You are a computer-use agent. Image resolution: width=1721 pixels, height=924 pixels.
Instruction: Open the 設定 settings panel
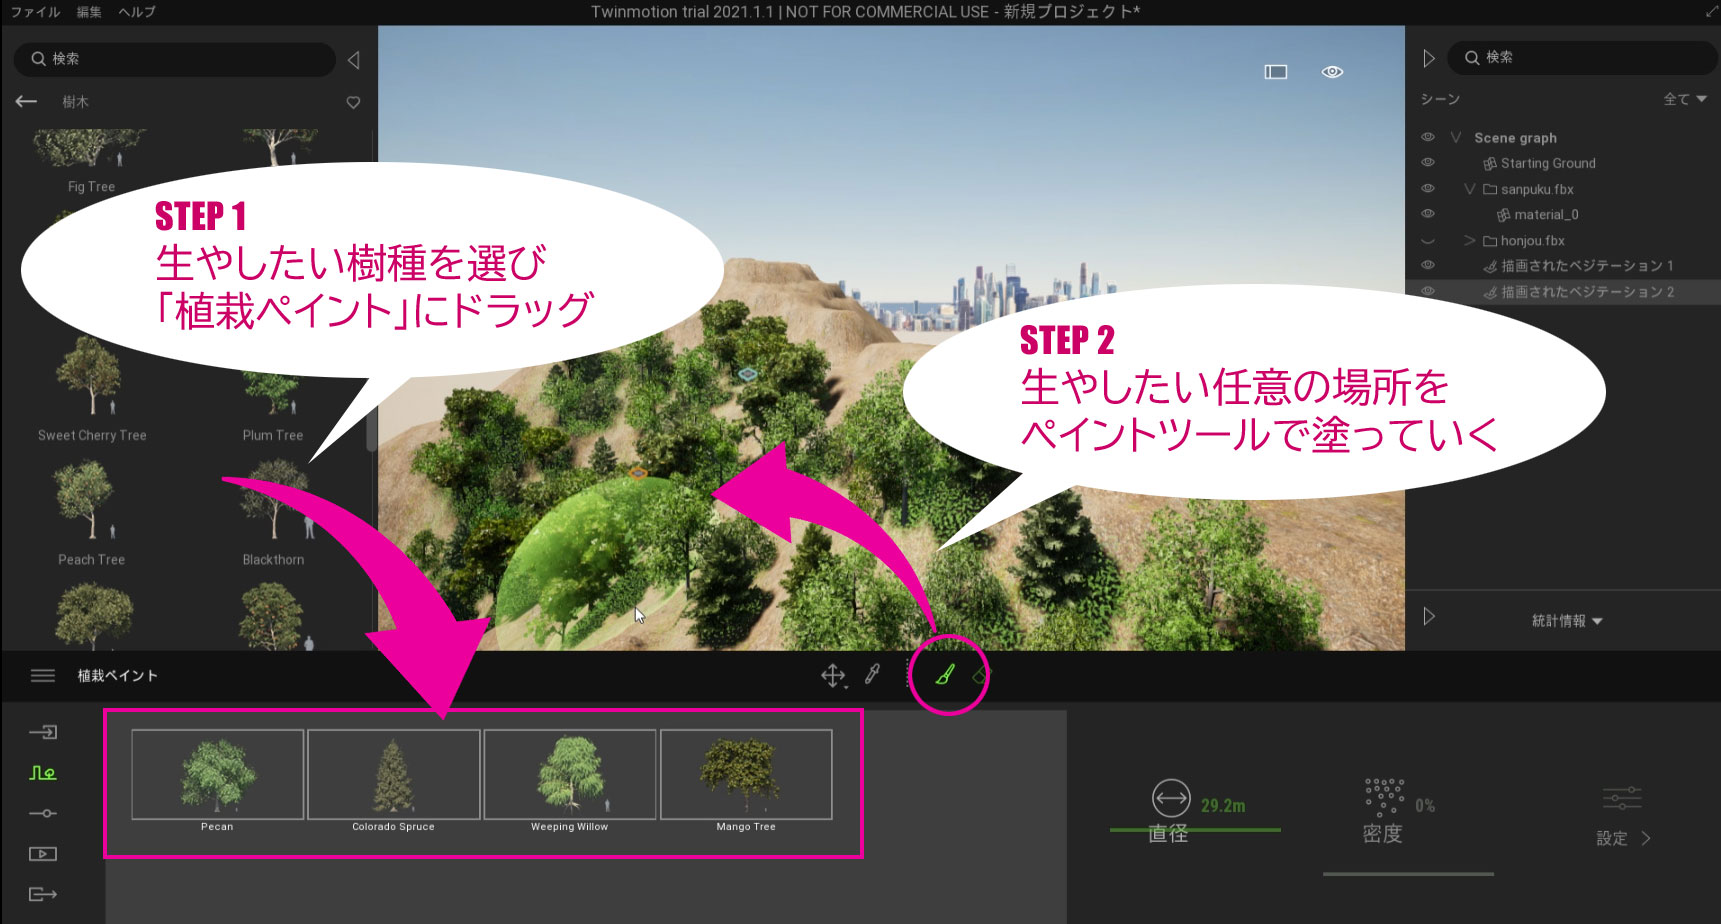pyautogui.click(x=1622, y=838)
